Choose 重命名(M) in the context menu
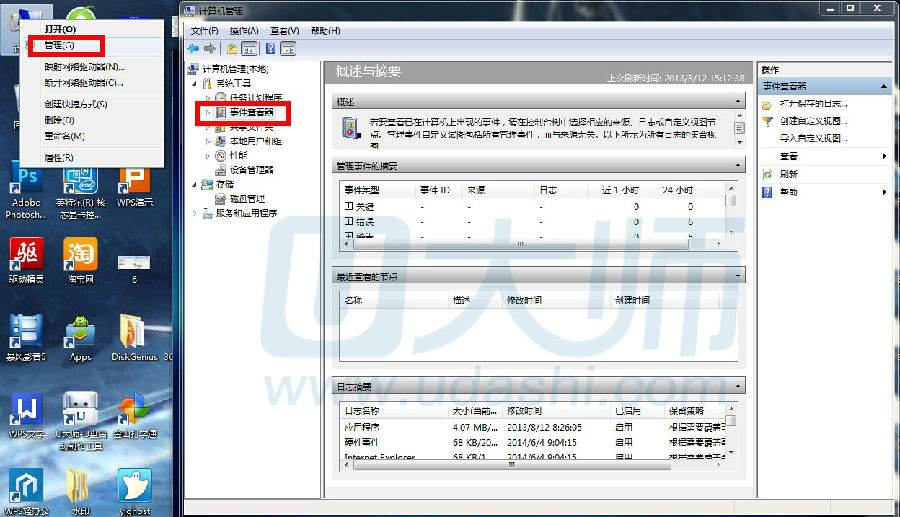The height and width of the screenshot is (517, 900). click(64, 136)
